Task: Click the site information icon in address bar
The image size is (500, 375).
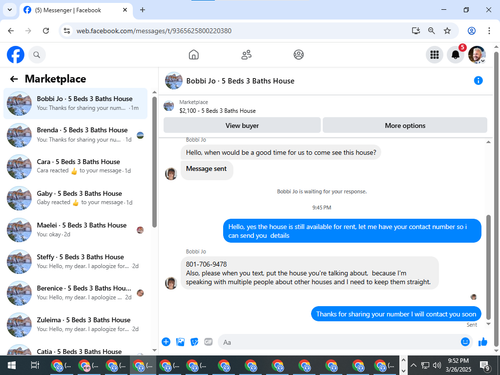Action: coord(67,31)
